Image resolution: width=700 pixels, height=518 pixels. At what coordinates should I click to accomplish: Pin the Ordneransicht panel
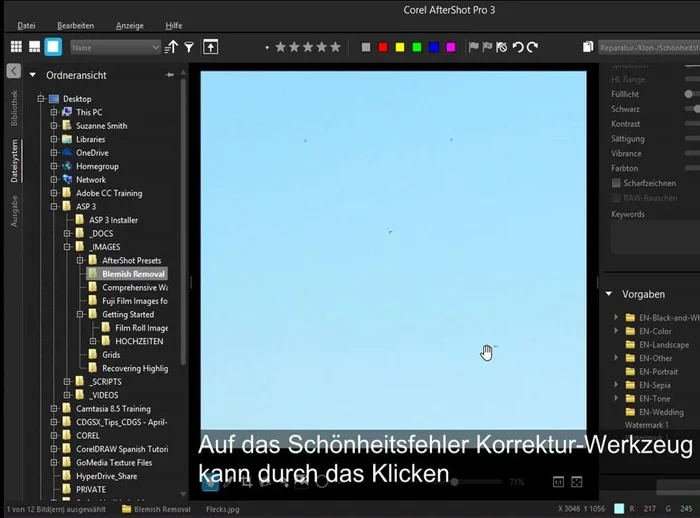[170, 75]
